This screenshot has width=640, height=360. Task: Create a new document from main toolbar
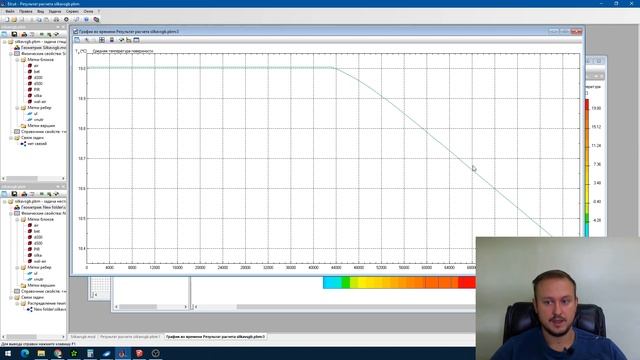pos(7,19)
